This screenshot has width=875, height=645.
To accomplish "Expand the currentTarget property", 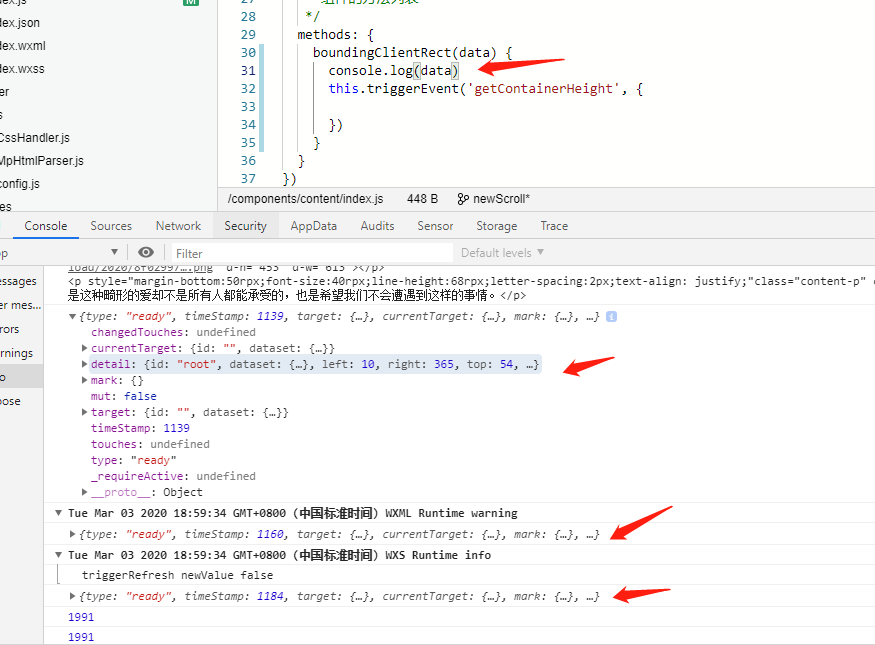I will click(x=84, y=348).
